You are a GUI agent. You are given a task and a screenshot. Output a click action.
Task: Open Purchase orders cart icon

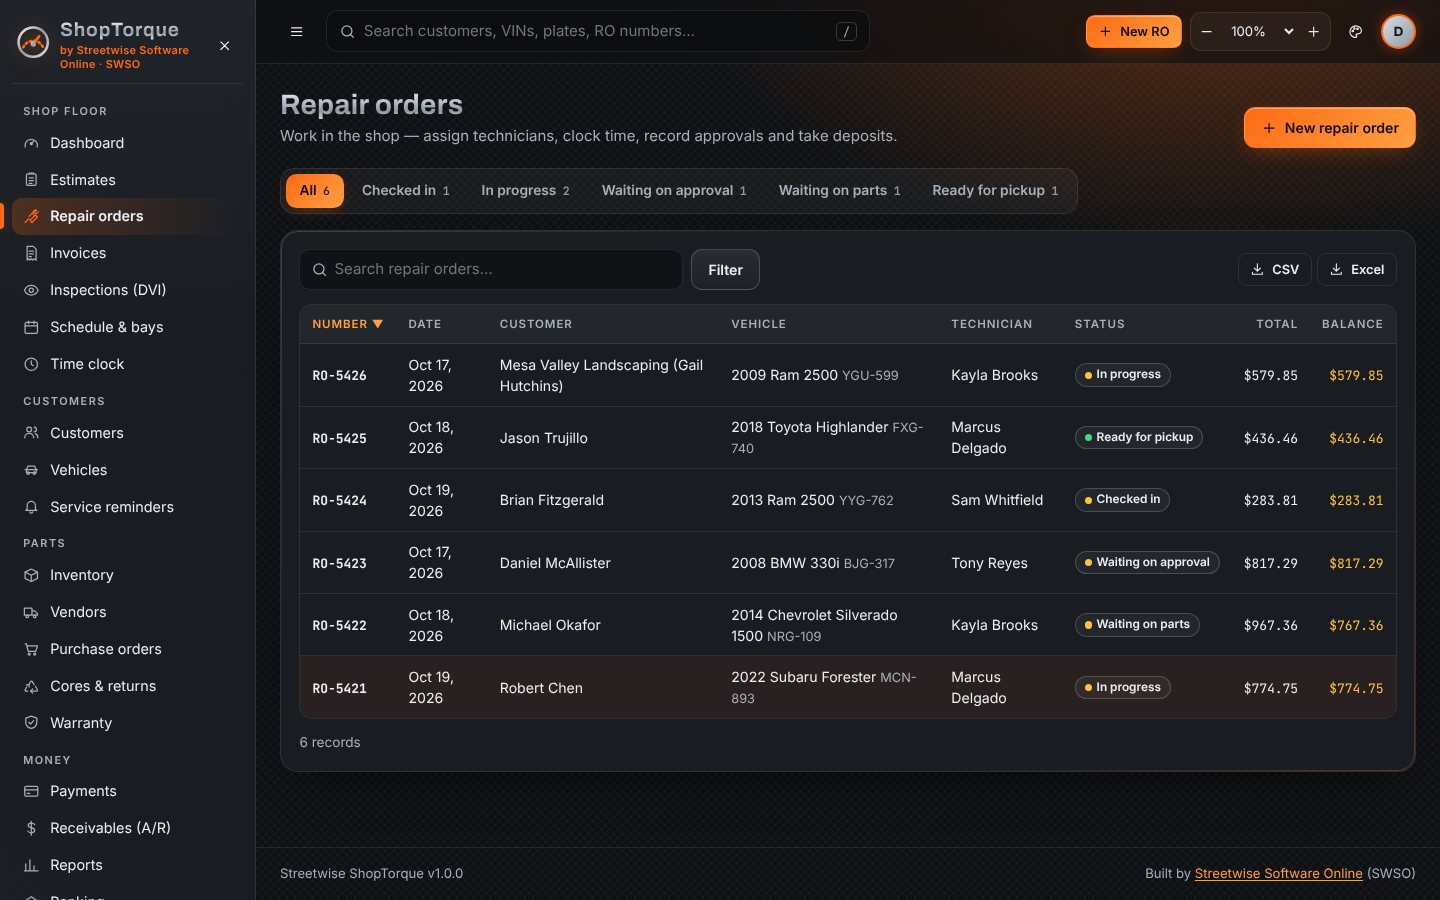[x=31, y=649]
